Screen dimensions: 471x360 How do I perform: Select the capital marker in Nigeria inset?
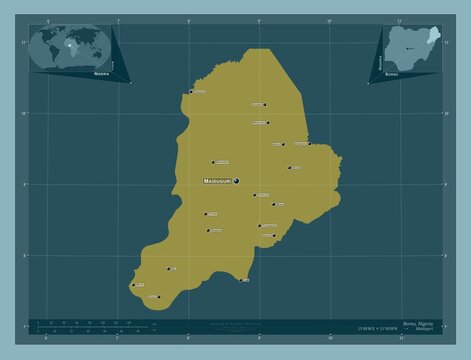[407, 49]
